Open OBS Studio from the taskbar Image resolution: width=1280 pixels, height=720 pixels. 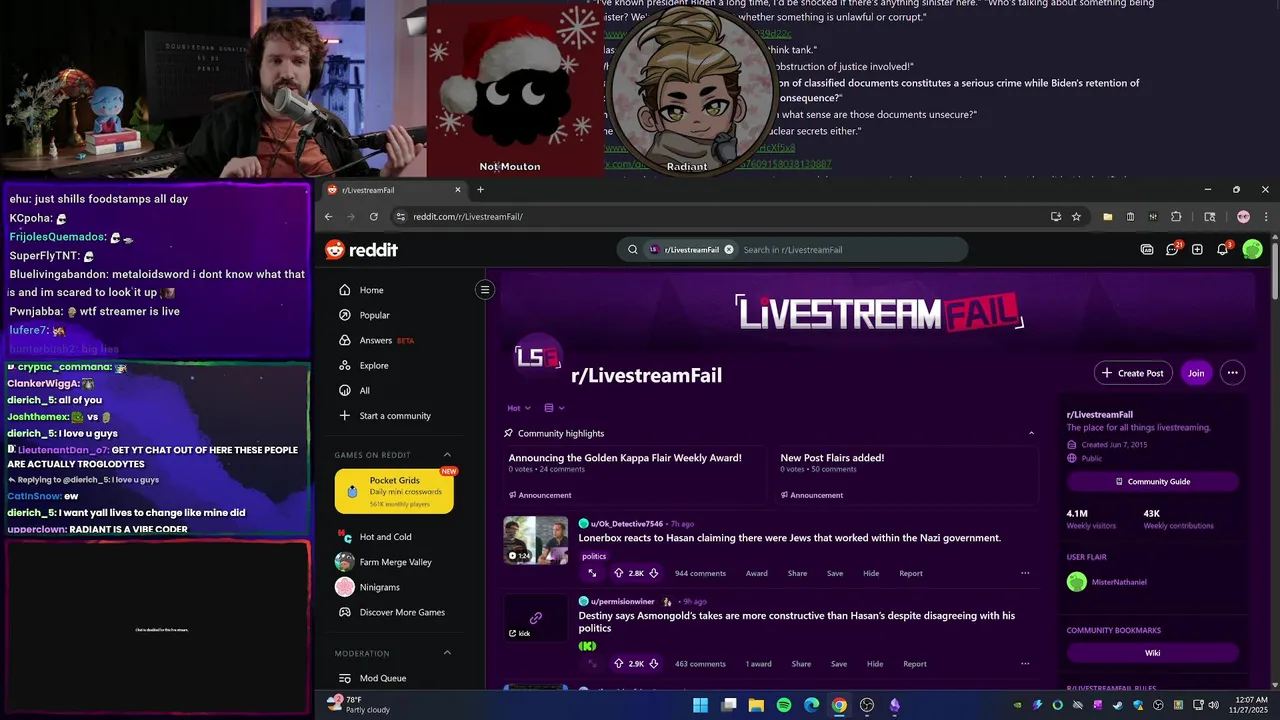click(x=867, y=705)
